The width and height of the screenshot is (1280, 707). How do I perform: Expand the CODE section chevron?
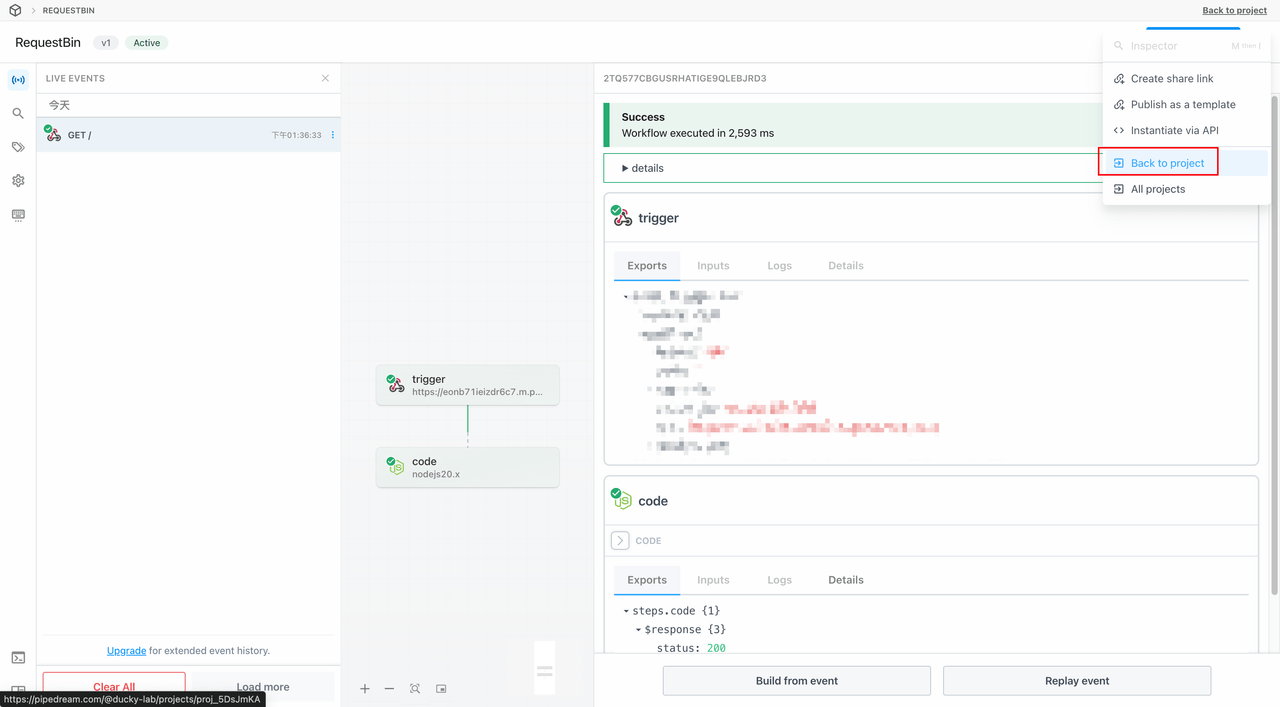tap(620, 540)
